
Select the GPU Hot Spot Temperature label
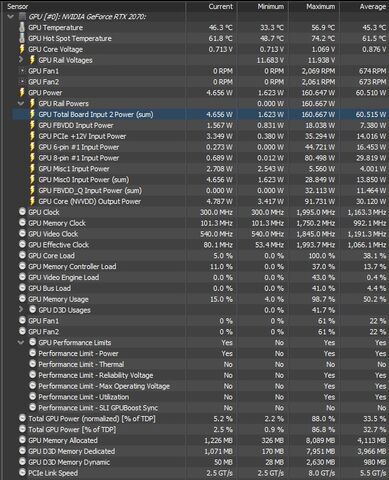[x=70, y=38]
